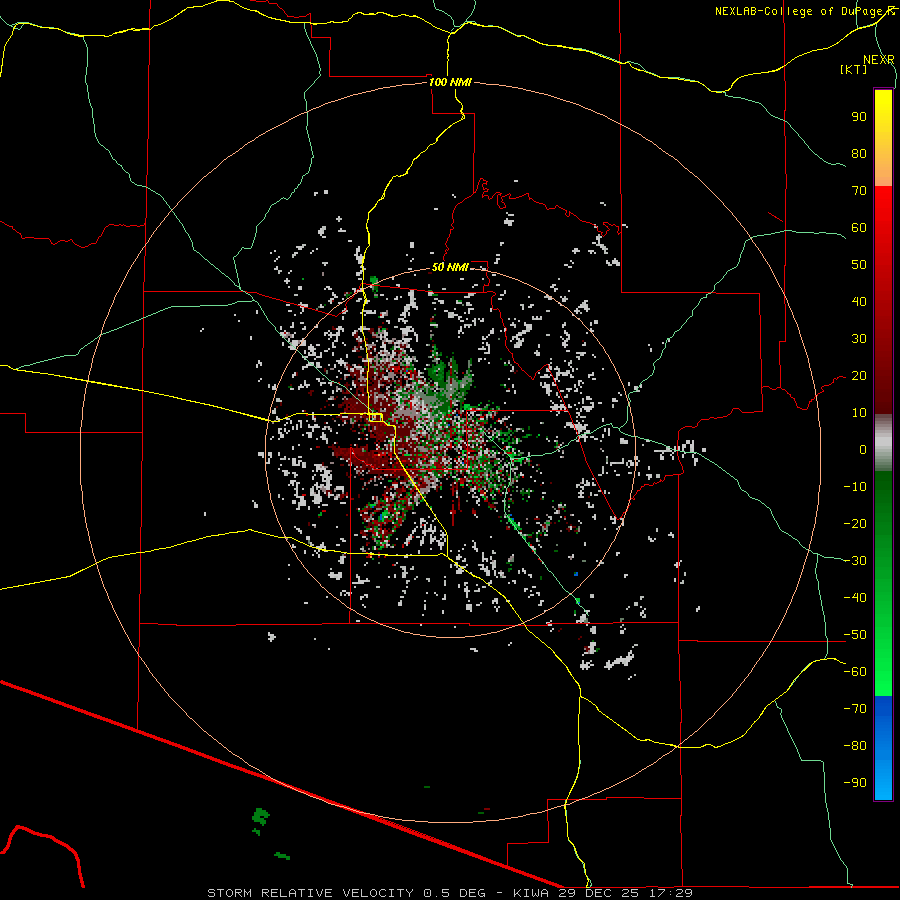900x900 pixels.
Task: Click the bright green segment near -60 on the color bar
Action: [883, 672]
